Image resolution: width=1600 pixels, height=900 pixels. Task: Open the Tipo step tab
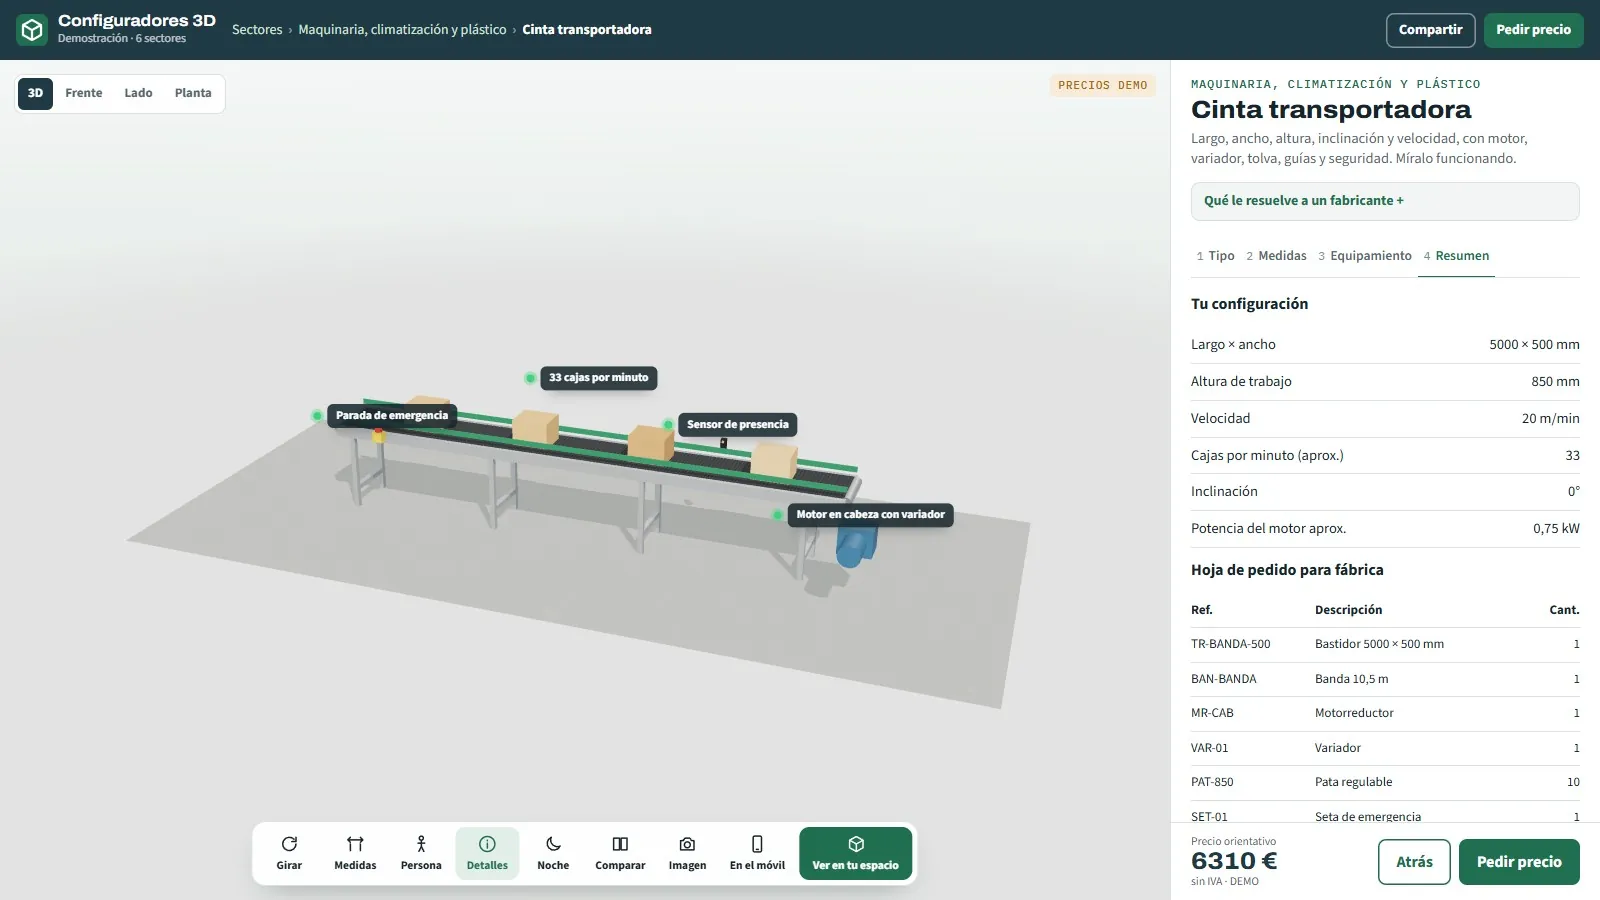(1215, 256)
